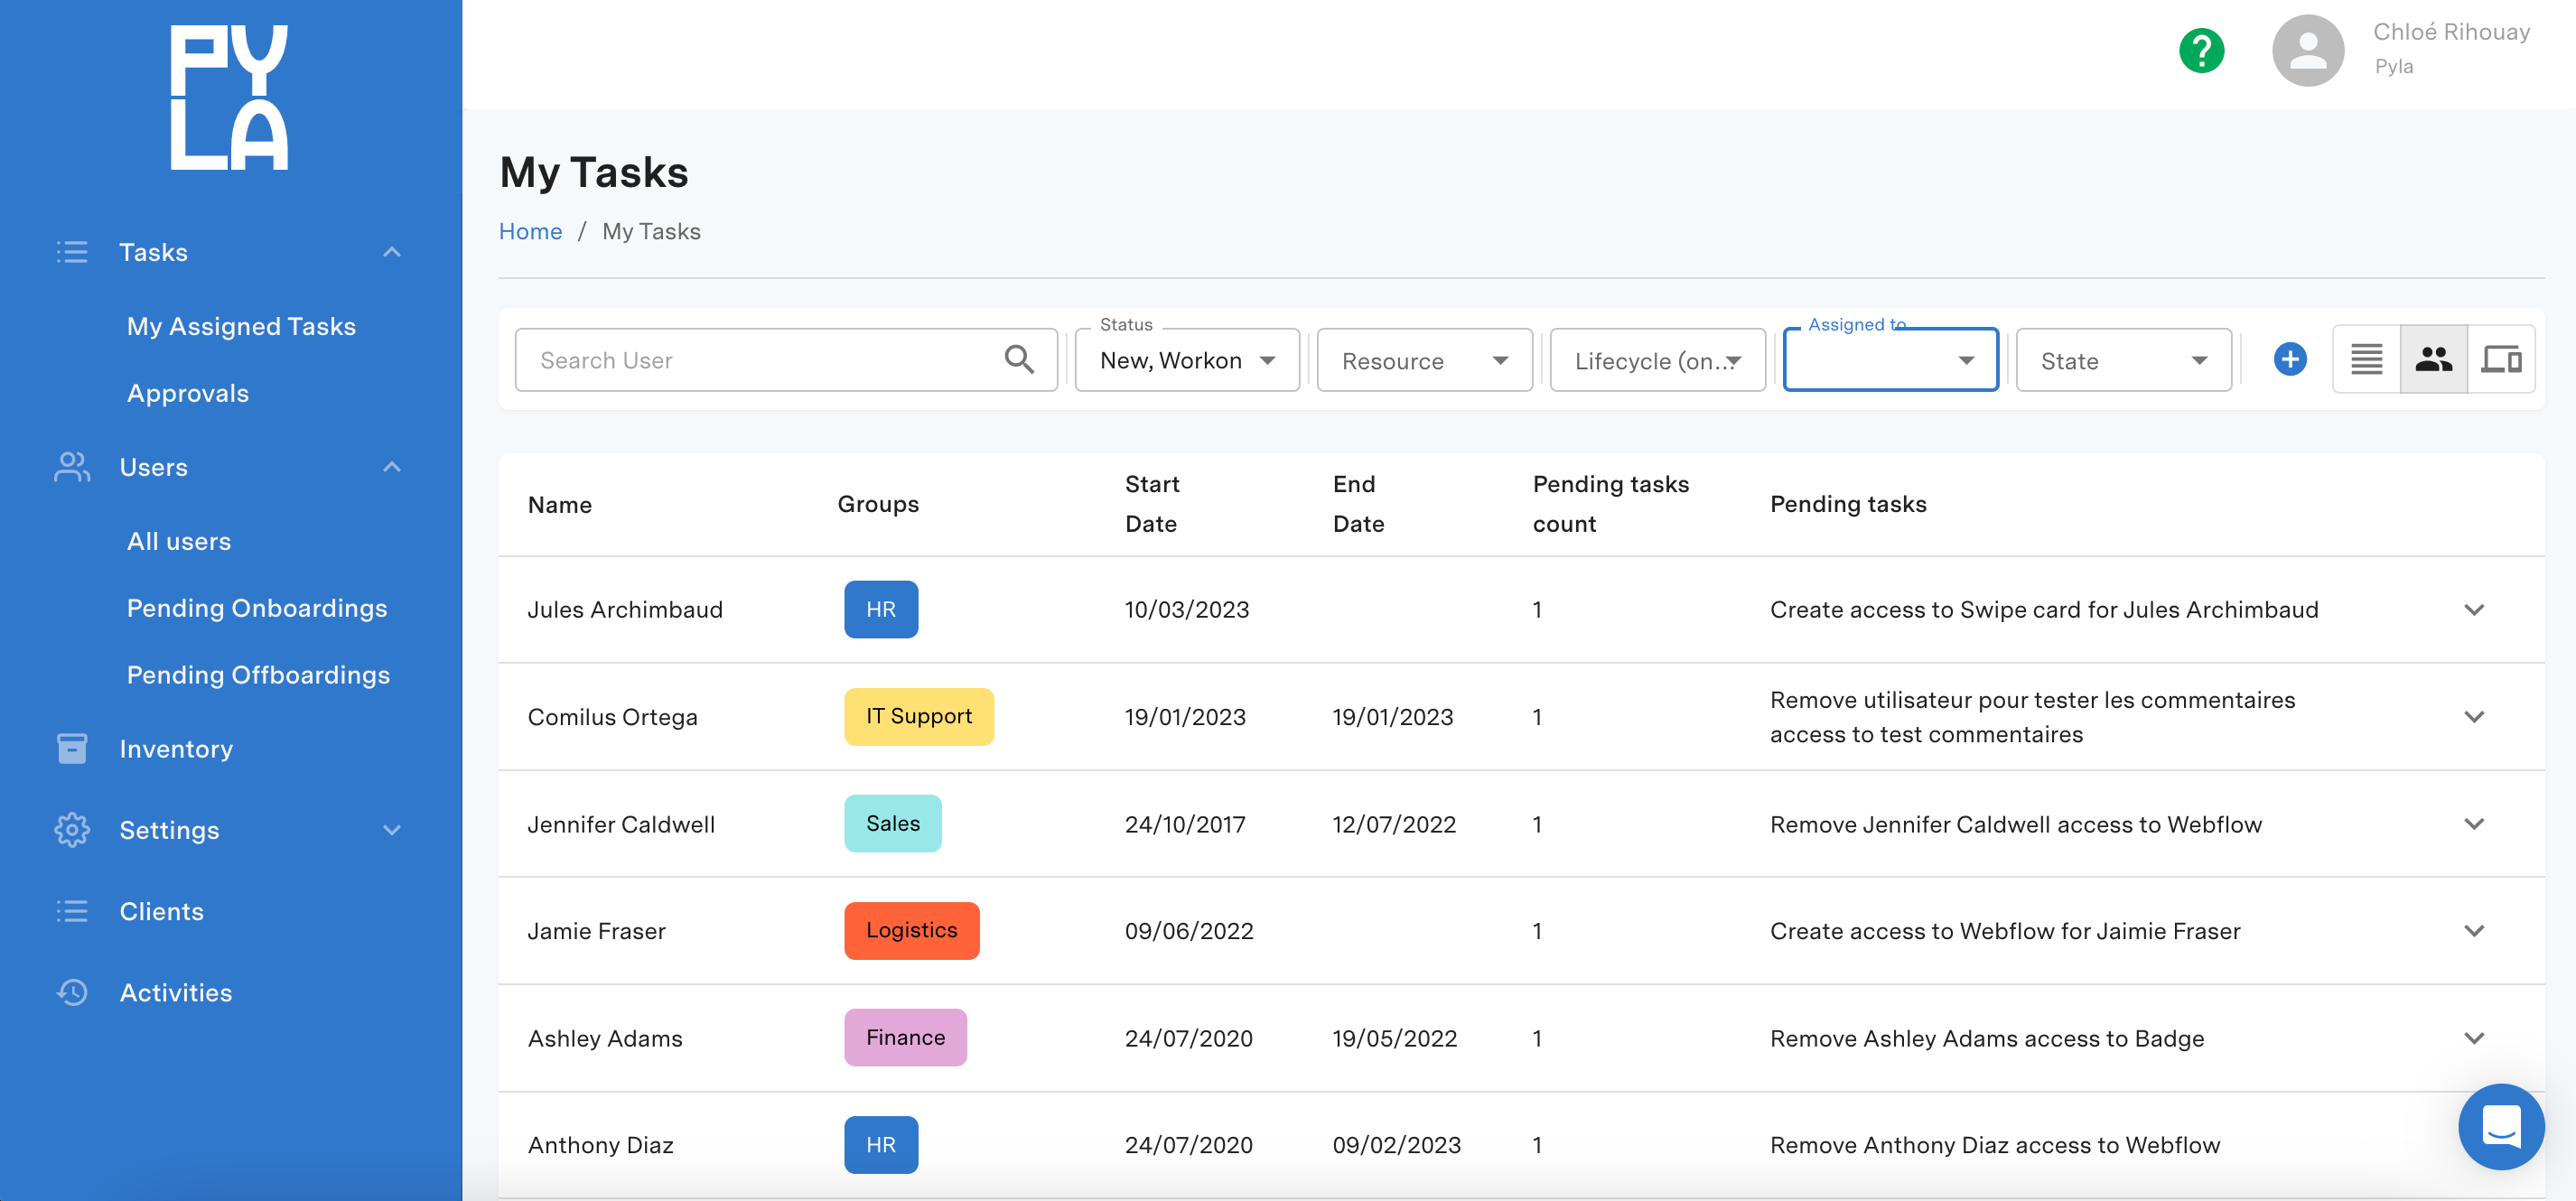Viewport: 2576px width, 1201px height.
Task: Switch to devices view icon
Action: coord(2500,359)
